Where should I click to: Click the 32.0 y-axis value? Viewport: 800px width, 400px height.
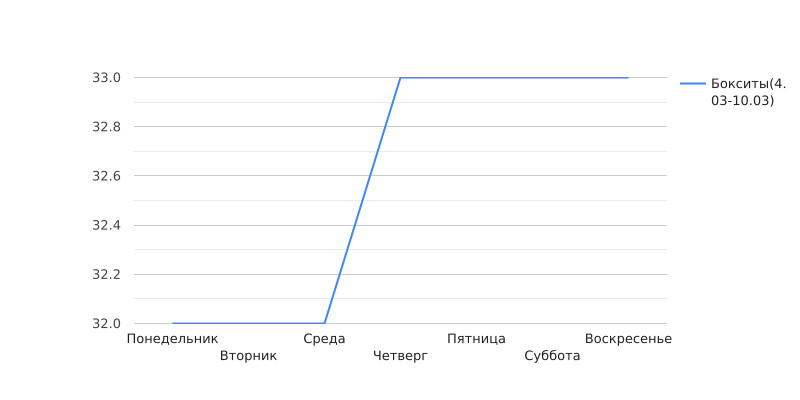click(x=106, y=323)
